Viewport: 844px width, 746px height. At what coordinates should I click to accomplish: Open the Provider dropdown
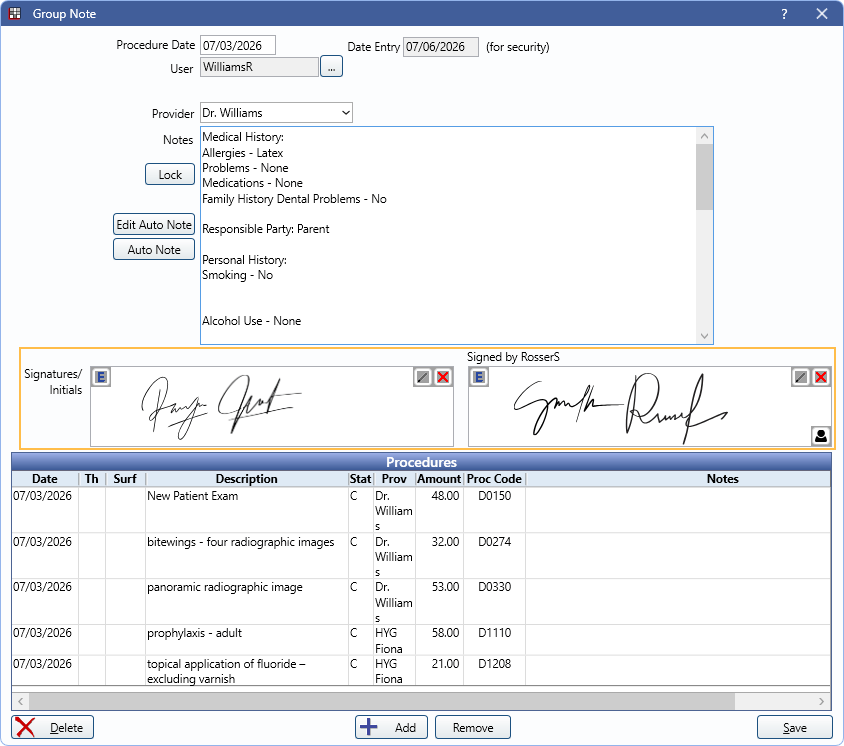pyautogui.click(x=276, y=113)
